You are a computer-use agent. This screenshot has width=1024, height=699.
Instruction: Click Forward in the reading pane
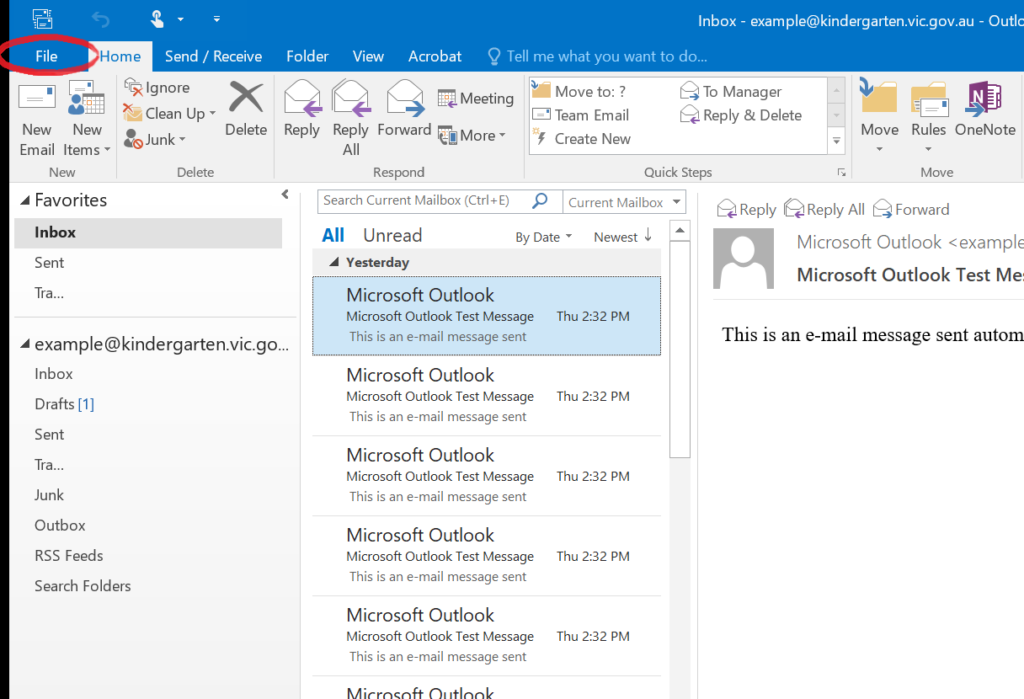(x=911, y=209)
